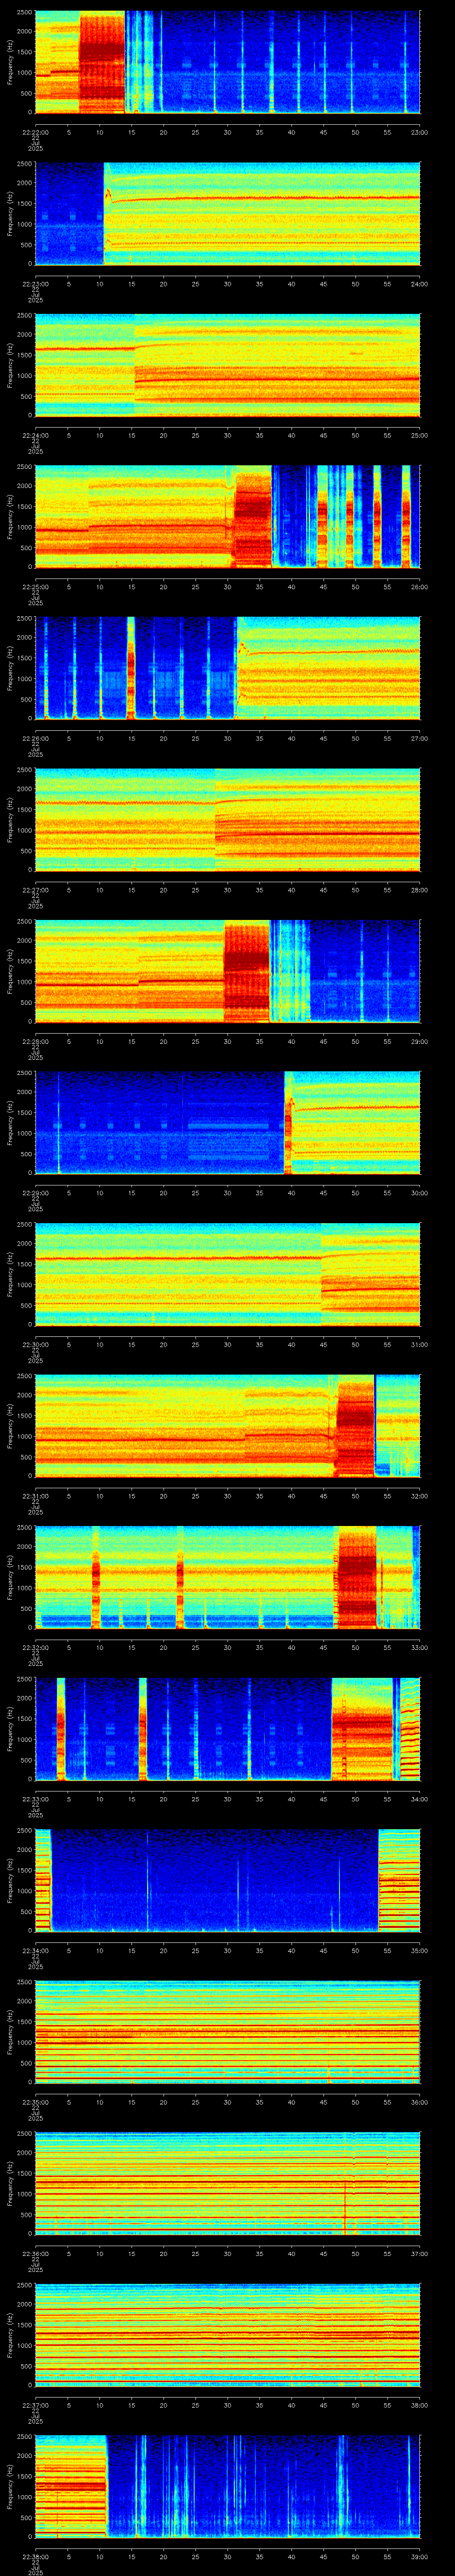Open the spectrogram panel beginning at 22:24:00
This screenshot has width=455, height=2576.
(x=227, y=365)
